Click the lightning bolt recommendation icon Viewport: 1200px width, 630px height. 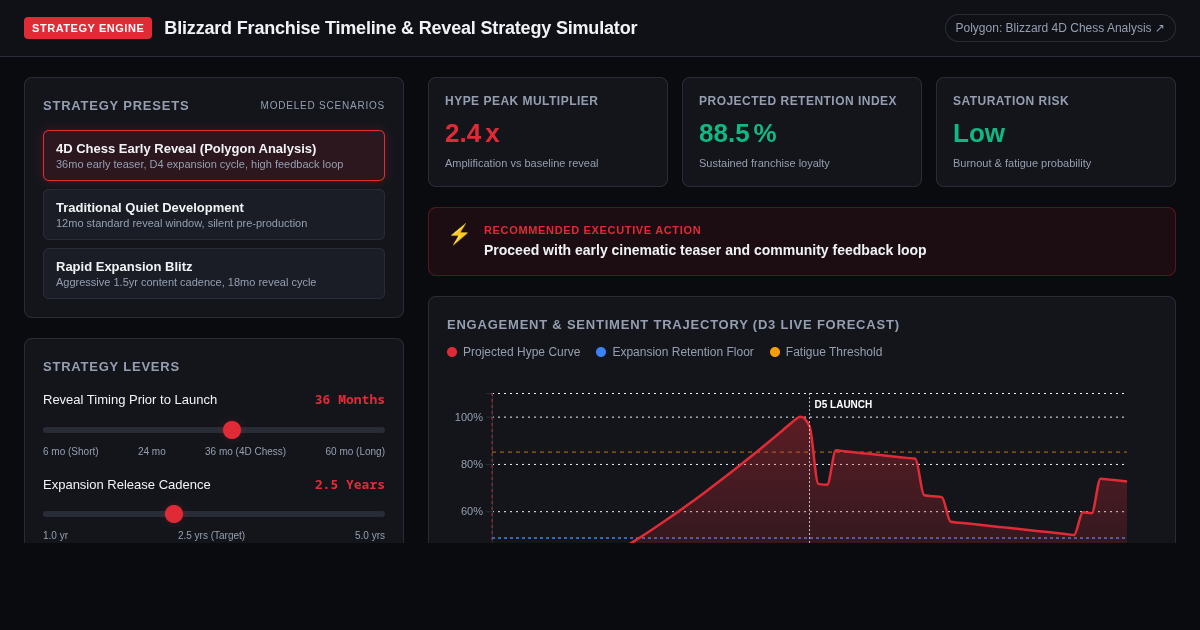coord(459,234)
